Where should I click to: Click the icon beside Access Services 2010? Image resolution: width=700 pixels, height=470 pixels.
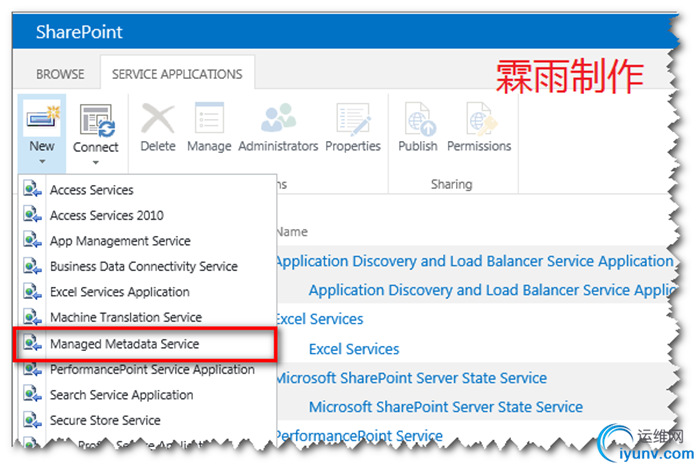point(32,215)
